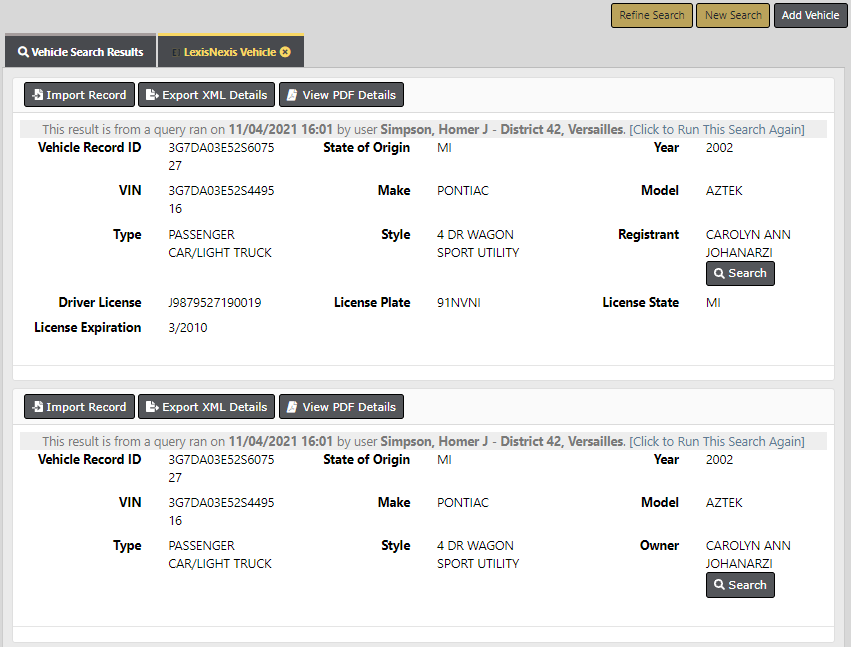The image size is (851, 647).
Task: Import the second vehicle record
Action: (79, 407)
